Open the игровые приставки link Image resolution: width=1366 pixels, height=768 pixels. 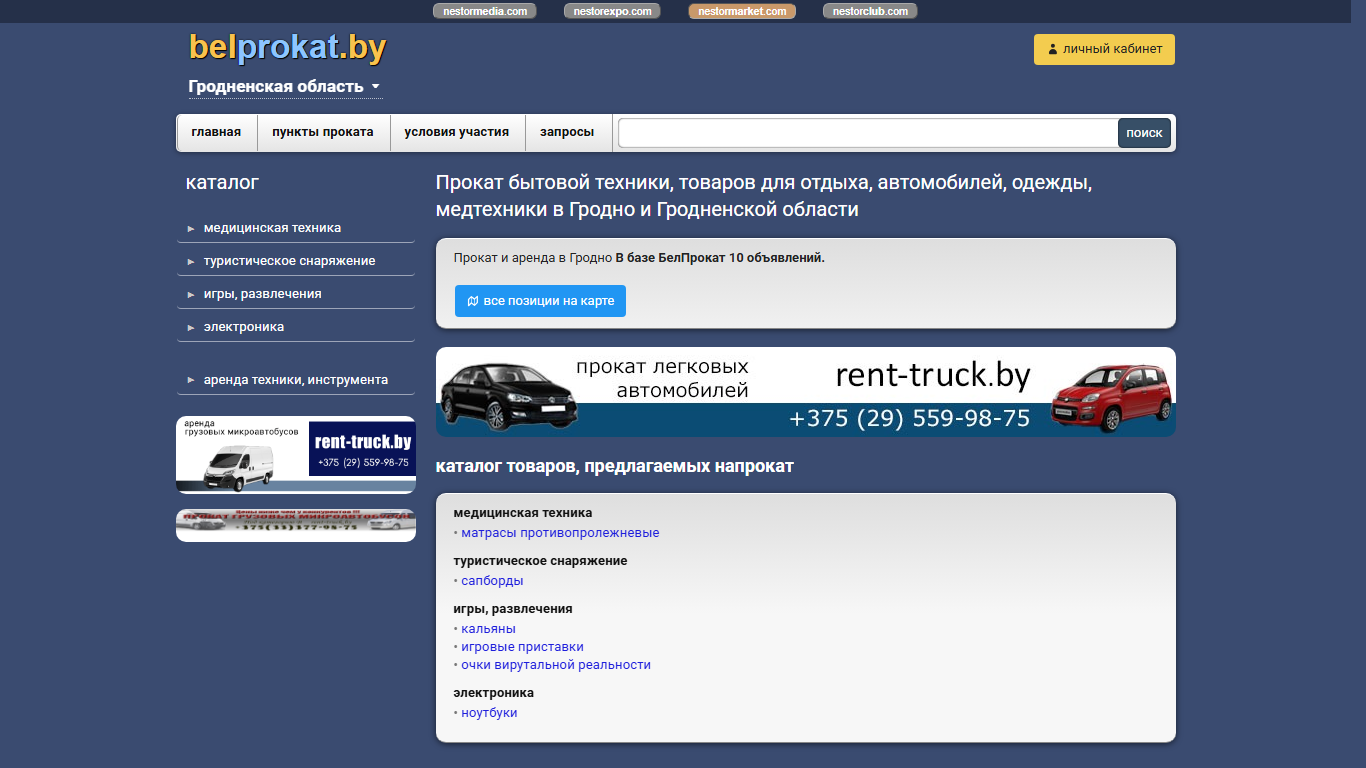pos(522,647)
